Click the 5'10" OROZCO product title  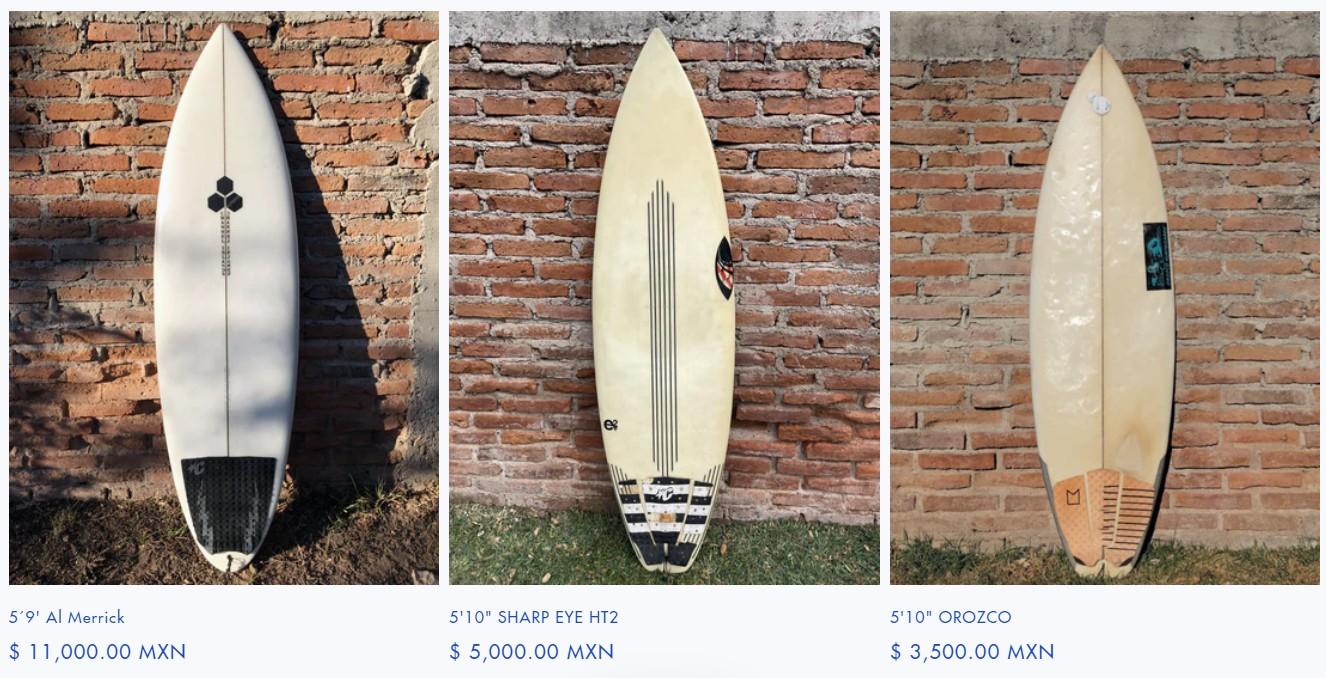pyautogui.click(x=951, y=617)
